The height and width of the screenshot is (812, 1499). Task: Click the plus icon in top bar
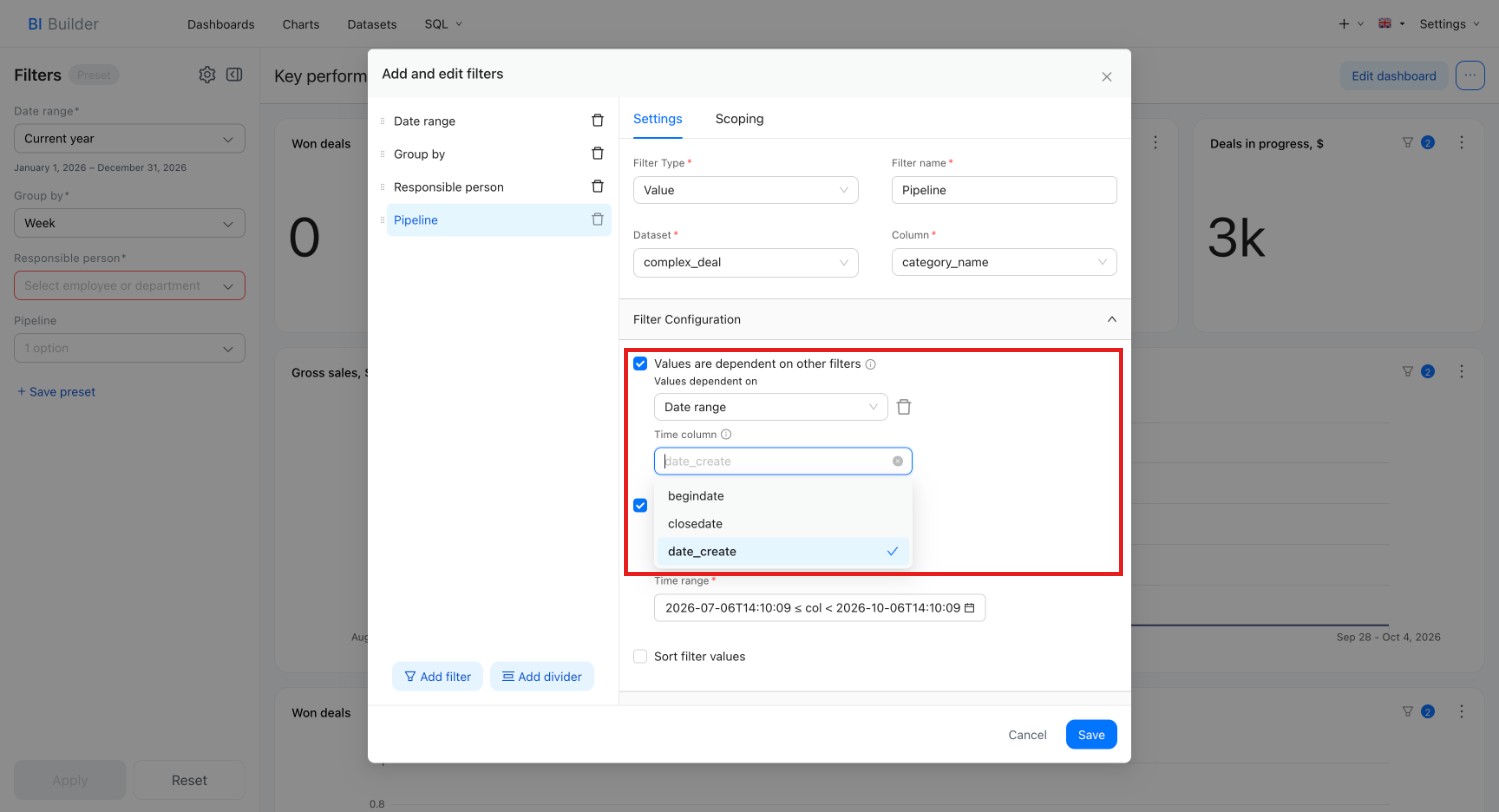pos(1344,24)
